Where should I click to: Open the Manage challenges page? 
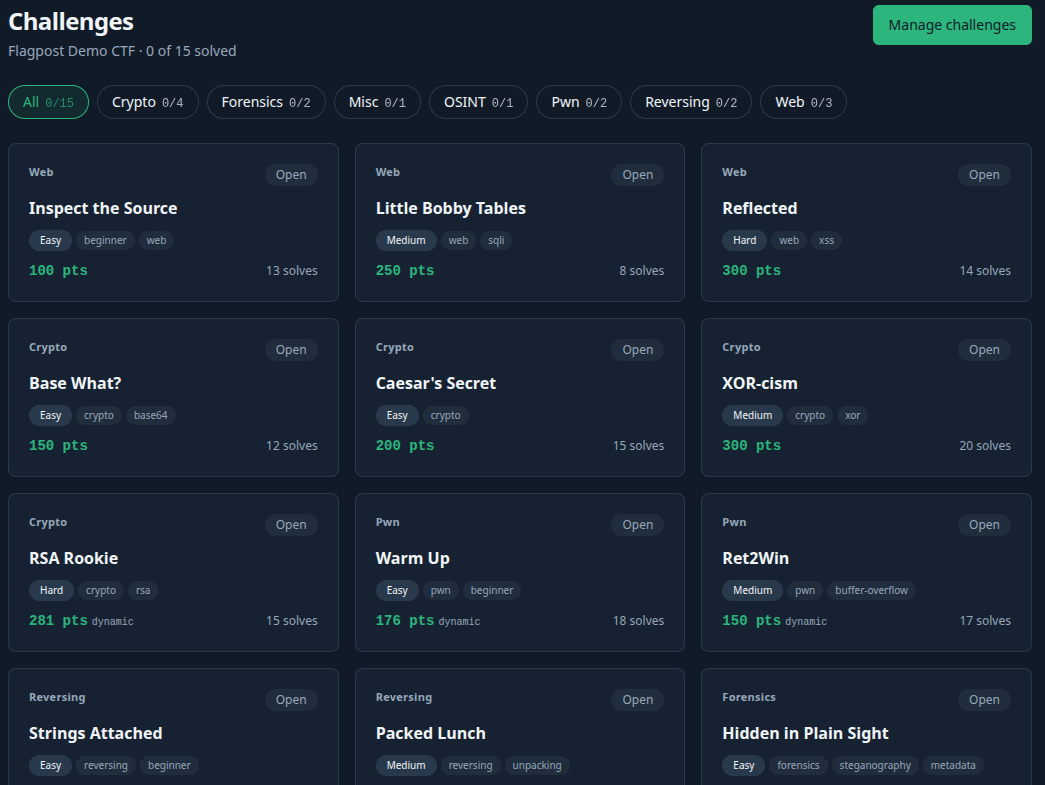(952, 25)
